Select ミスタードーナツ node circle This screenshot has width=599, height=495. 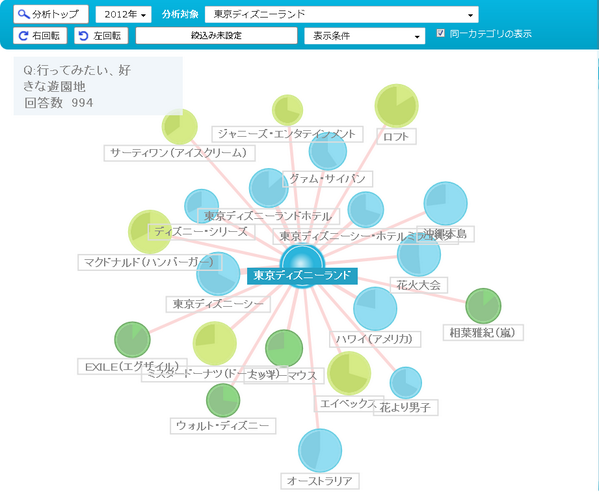point(215,343)
